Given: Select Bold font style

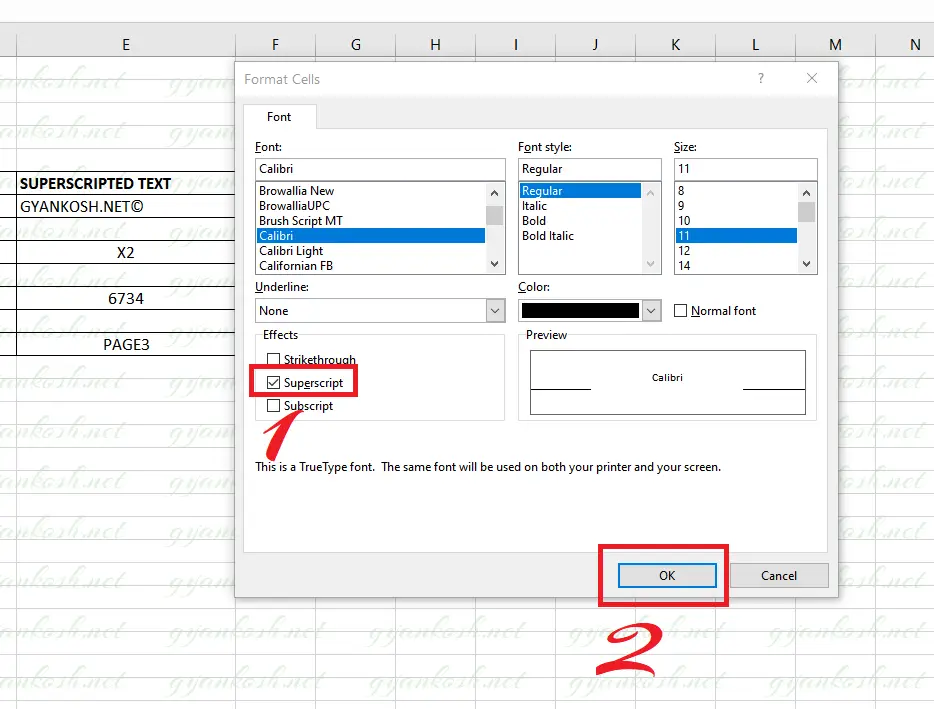Looking at the screenshot, I should point(580,220).
